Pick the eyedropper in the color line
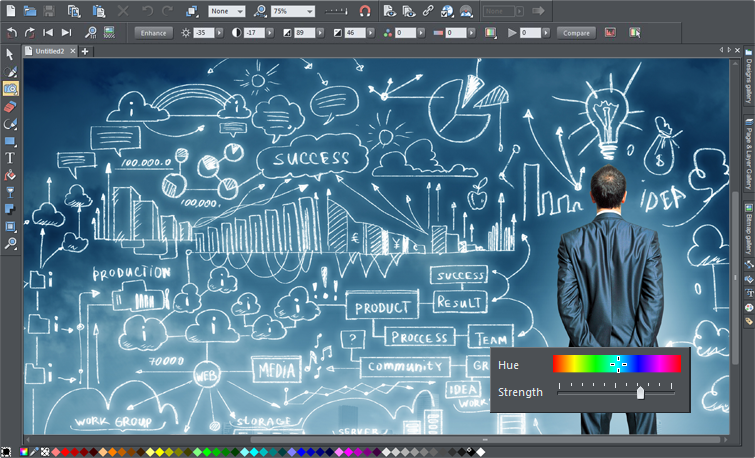This screenshot has height=458, width=755. coord(34,452)
